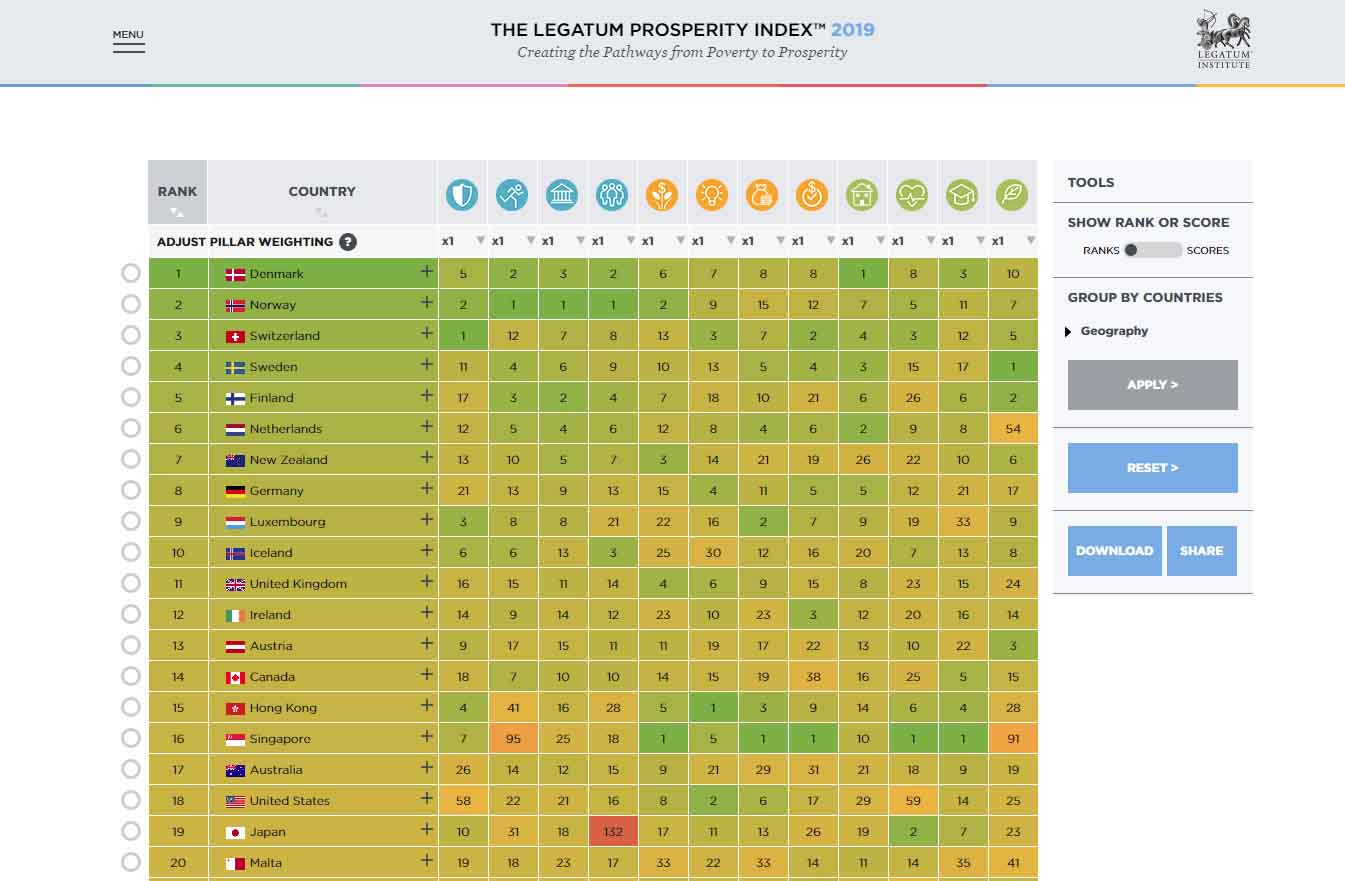This screenshot has height=881, width=1345.
Task: Click the Safety and Security shield pillar icon
Action: click(x=462, y=194)
